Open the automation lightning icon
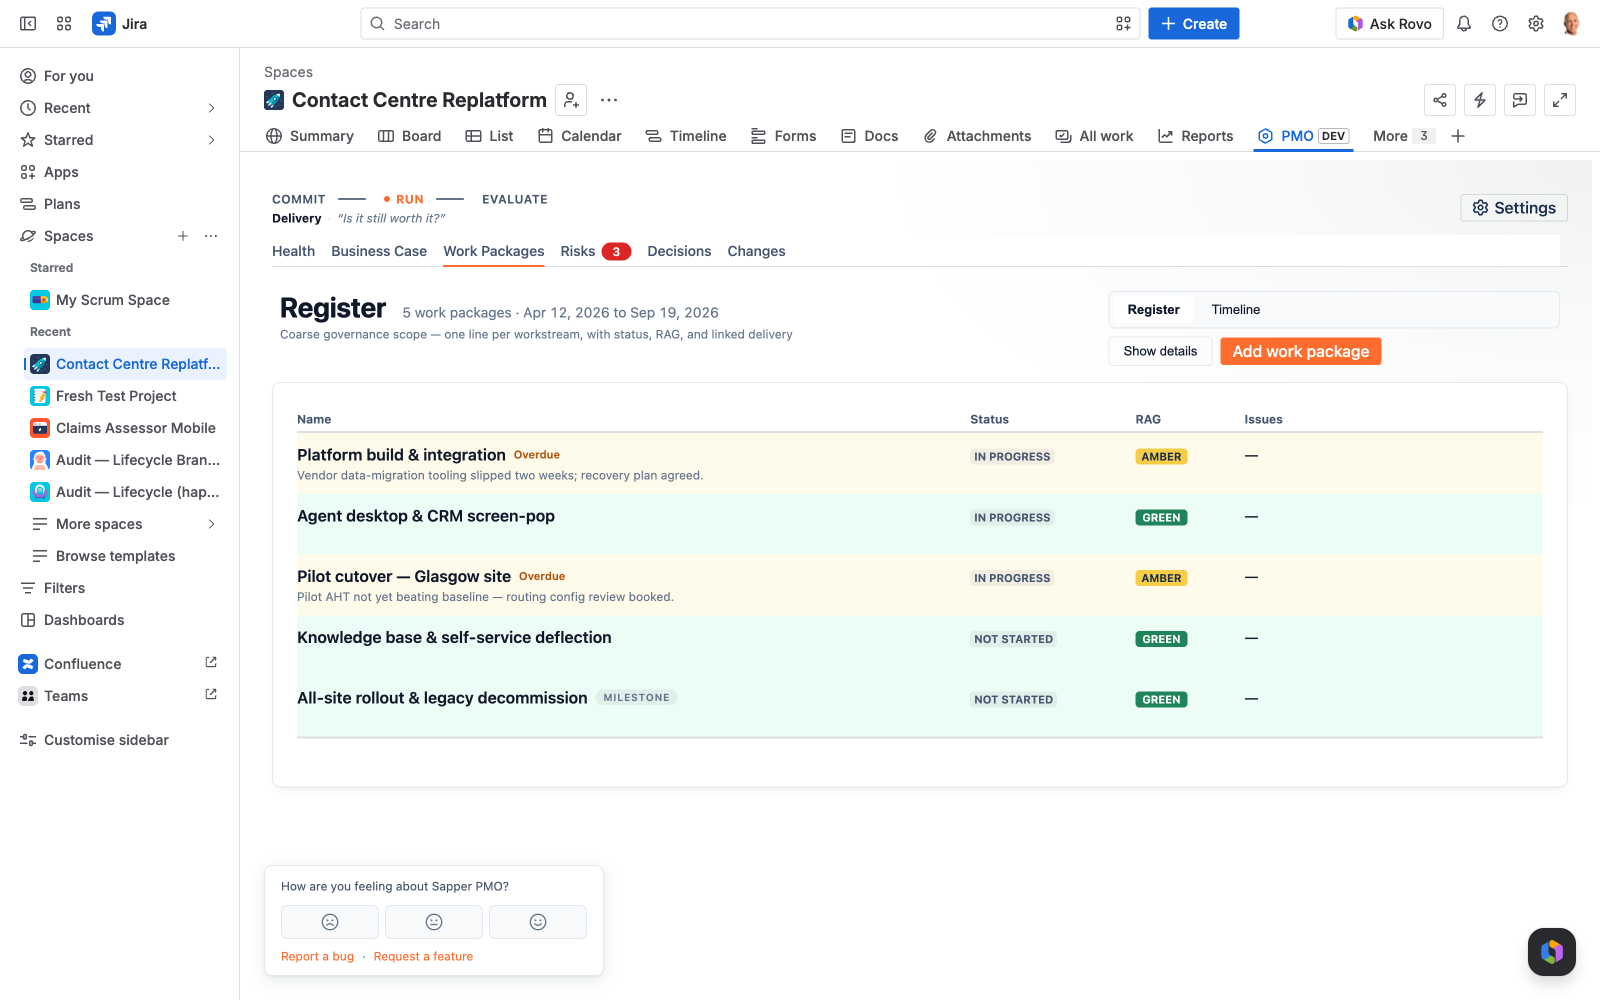Viewport: 1600px width, 1000px height. click(1480, 100)
